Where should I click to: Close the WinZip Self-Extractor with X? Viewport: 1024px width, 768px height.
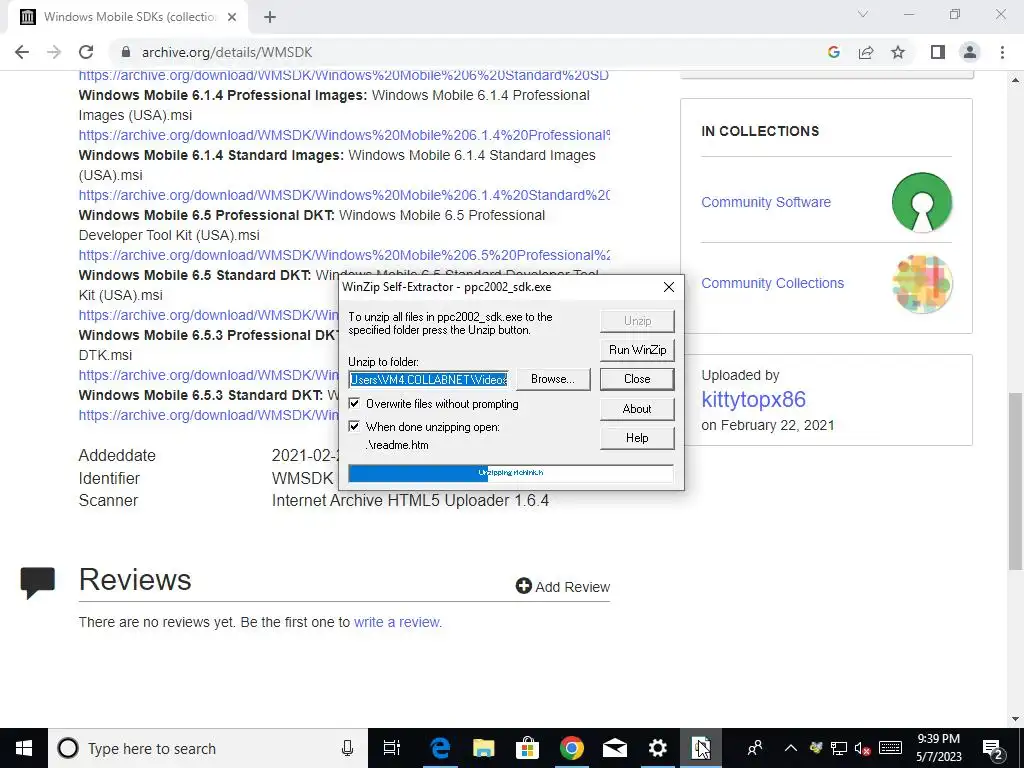click(x=669, y=287)
